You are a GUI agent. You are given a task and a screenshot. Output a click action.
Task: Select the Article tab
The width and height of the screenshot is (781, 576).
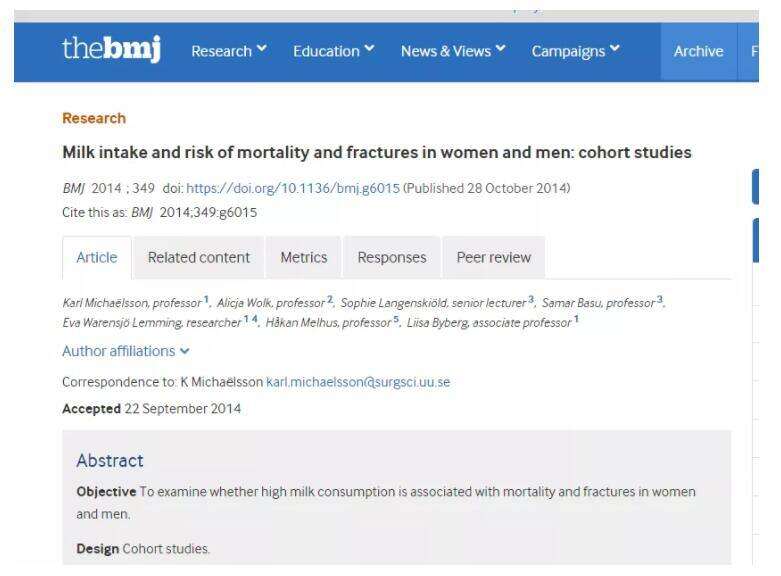click(x=97, y=257)
